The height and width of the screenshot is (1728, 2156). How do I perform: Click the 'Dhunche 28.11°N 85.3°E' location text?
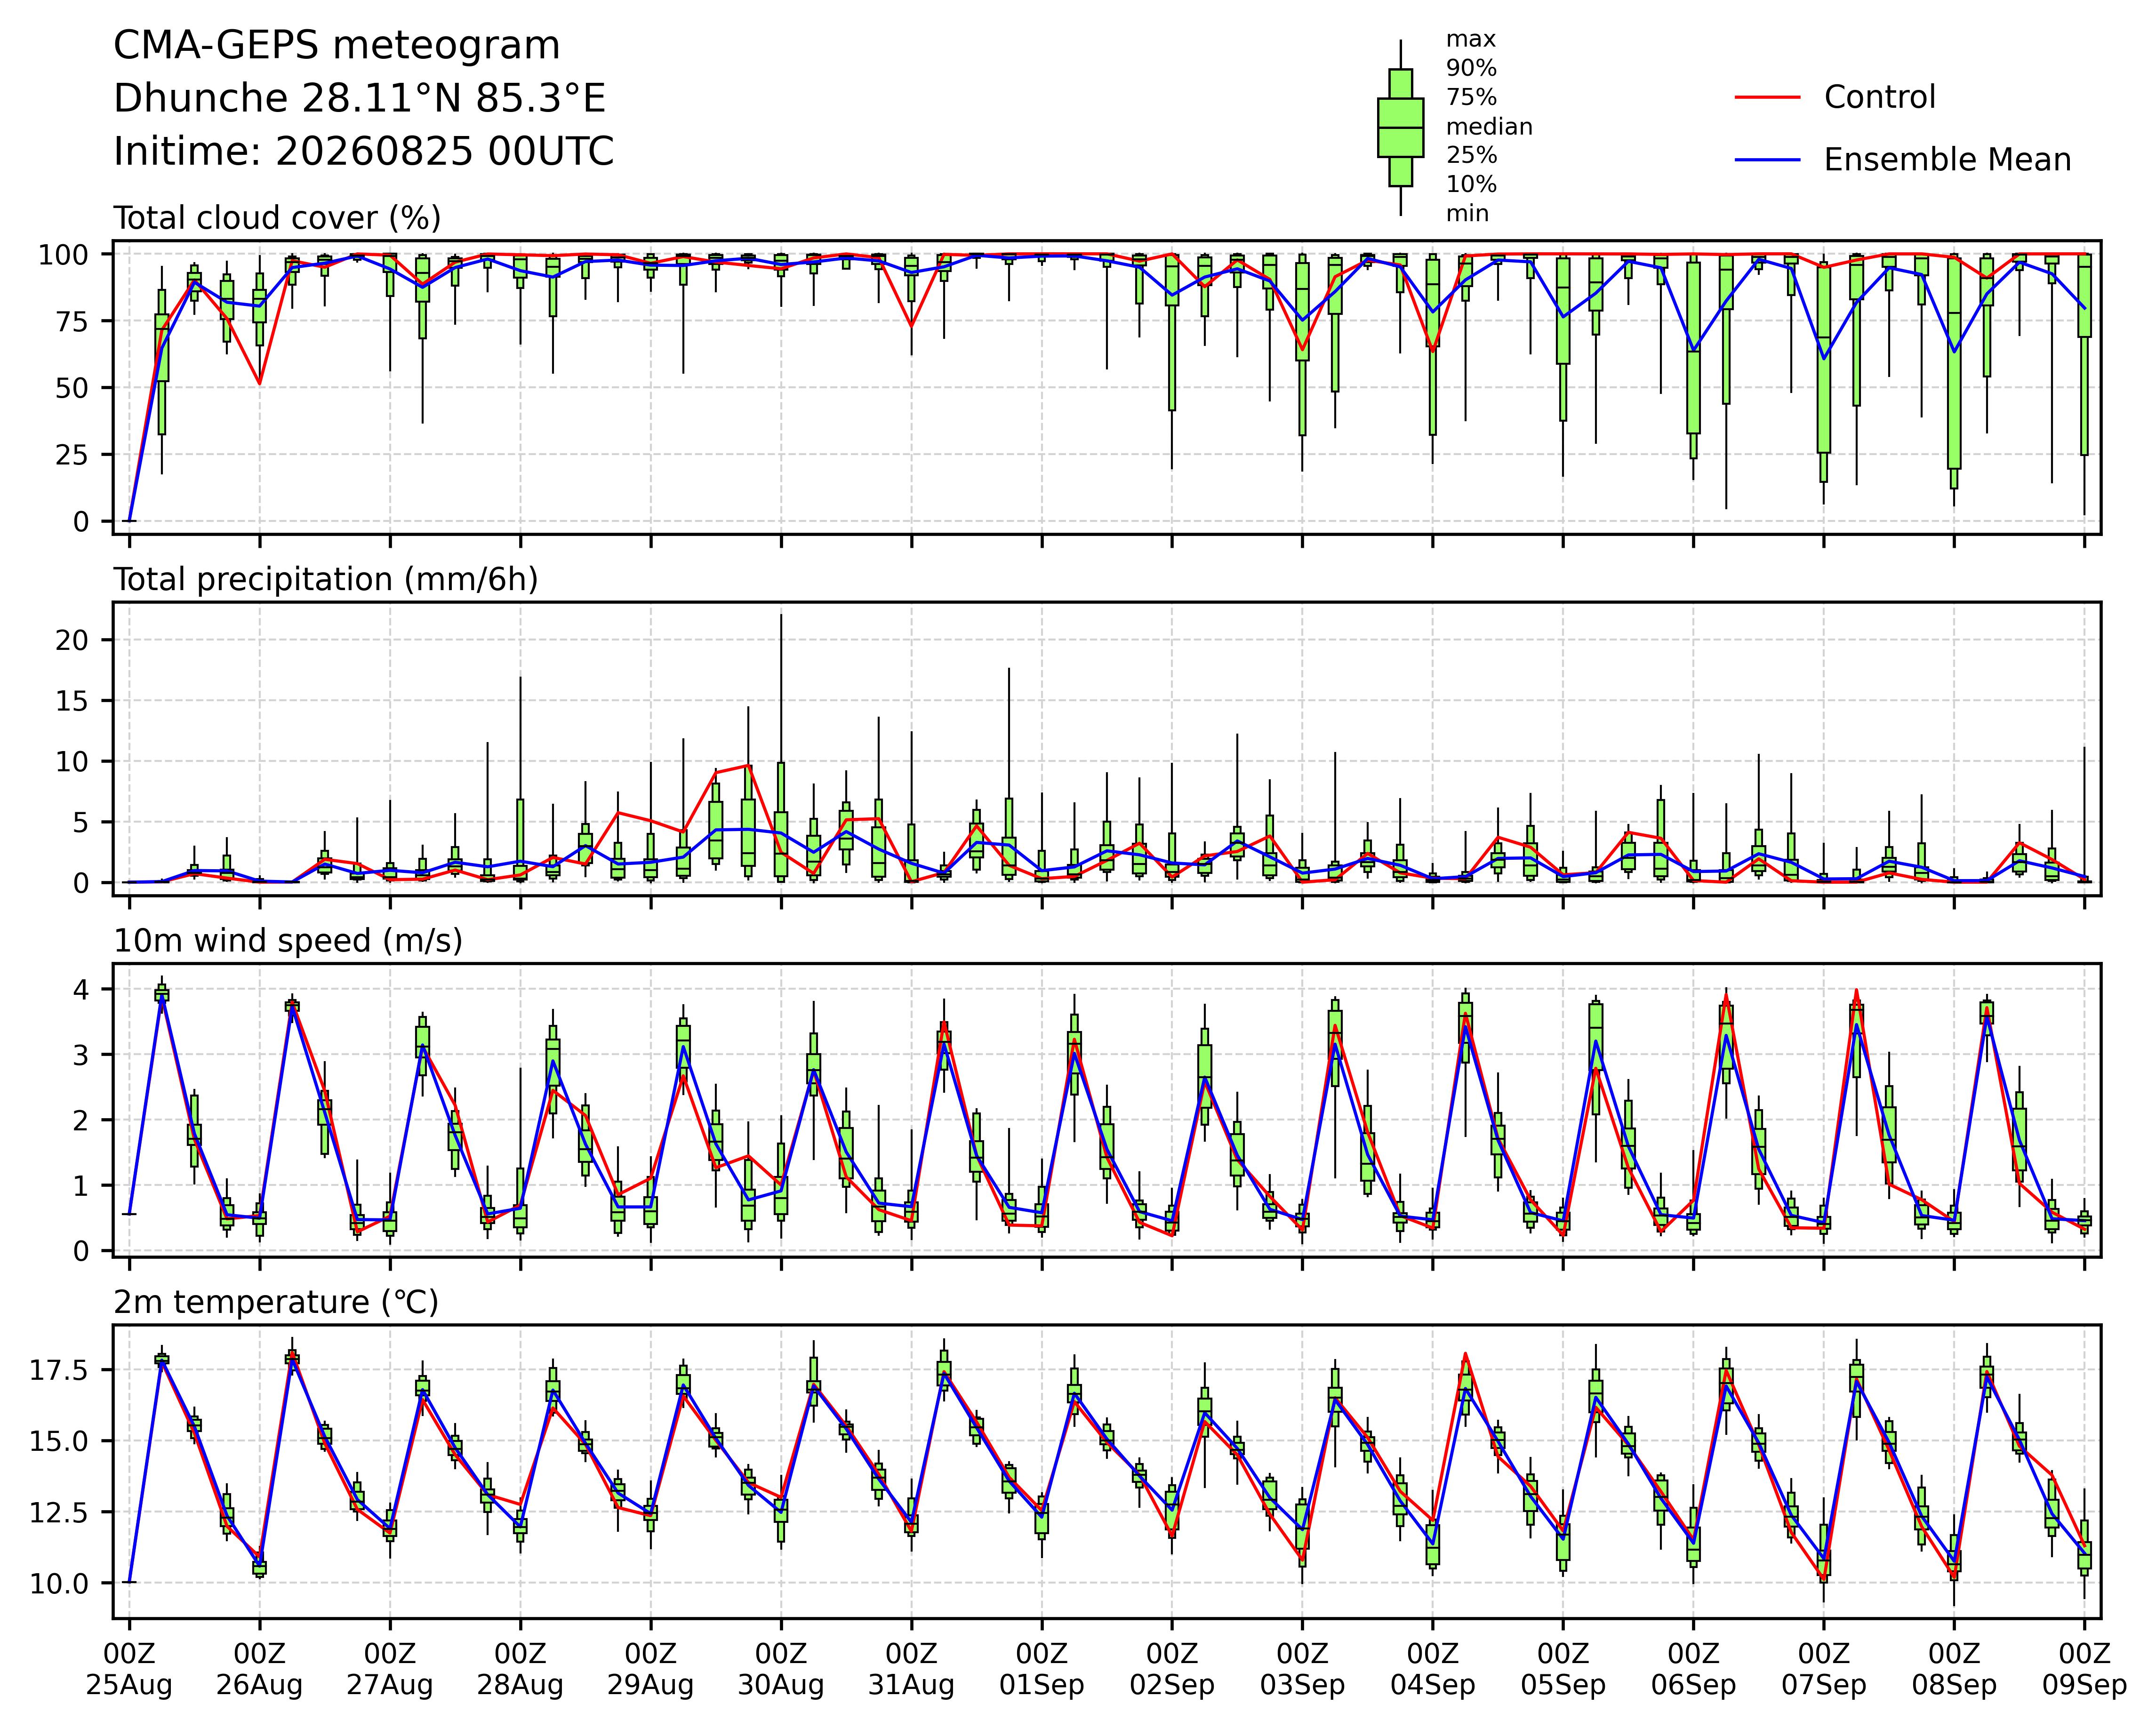tap(359, 99)
